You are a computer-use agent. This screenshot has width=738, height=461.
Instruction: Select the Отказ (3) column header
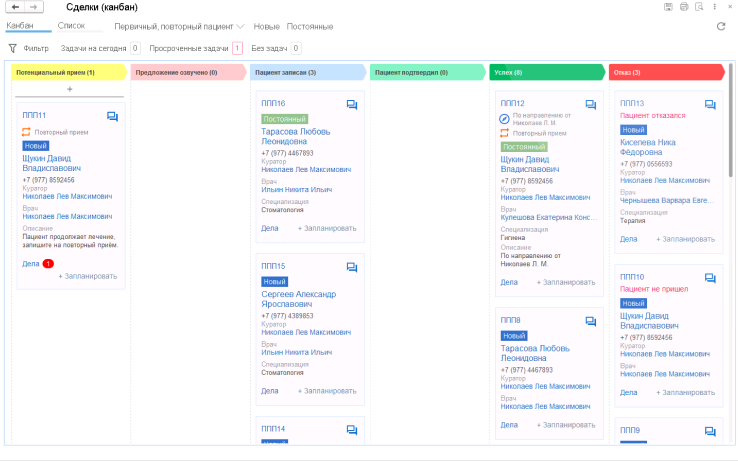coord(666,73)
